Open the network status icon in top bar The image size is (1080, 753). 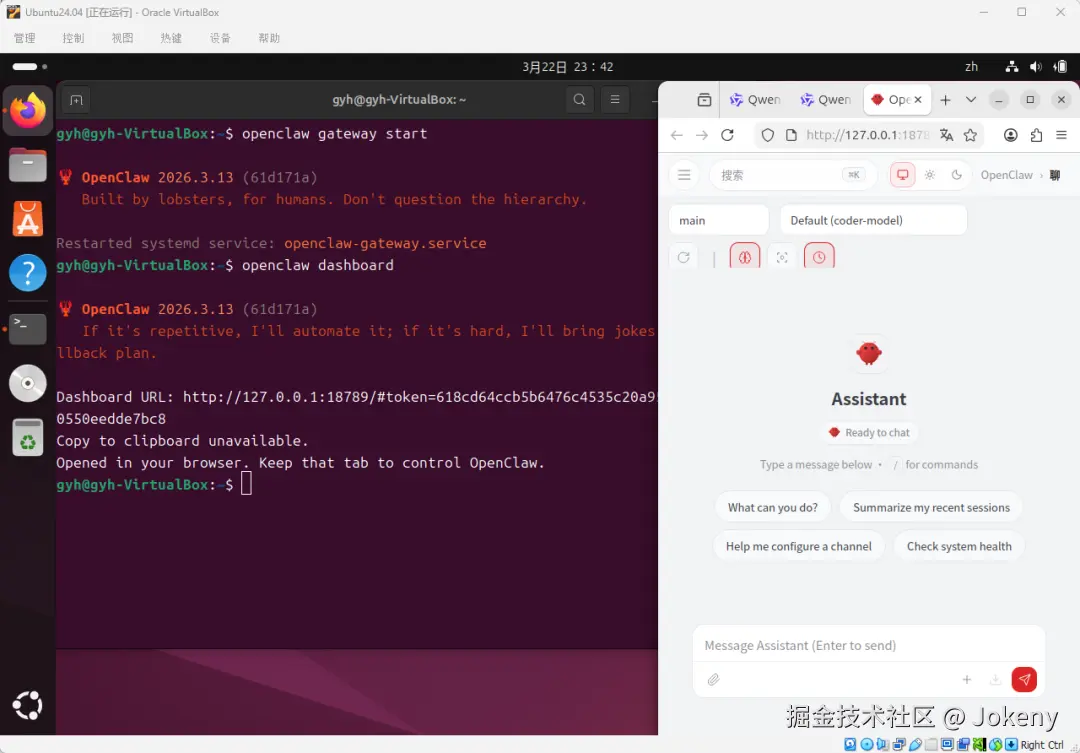click(x=1012, y=67)
